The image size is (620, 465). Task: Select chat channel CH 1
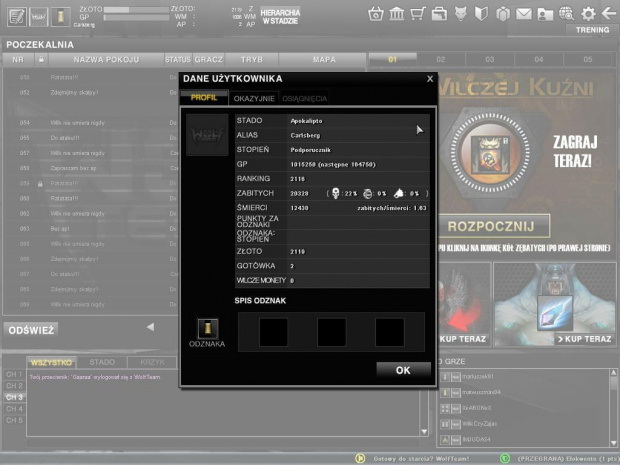(x=14, y=374)
